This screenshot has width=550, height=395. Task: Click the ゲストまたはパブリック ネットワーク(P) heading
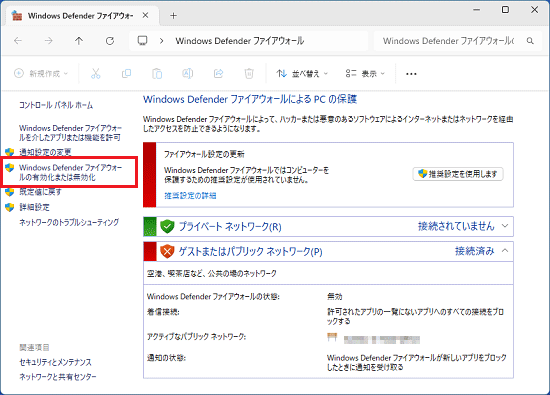[x=250, y=252]
